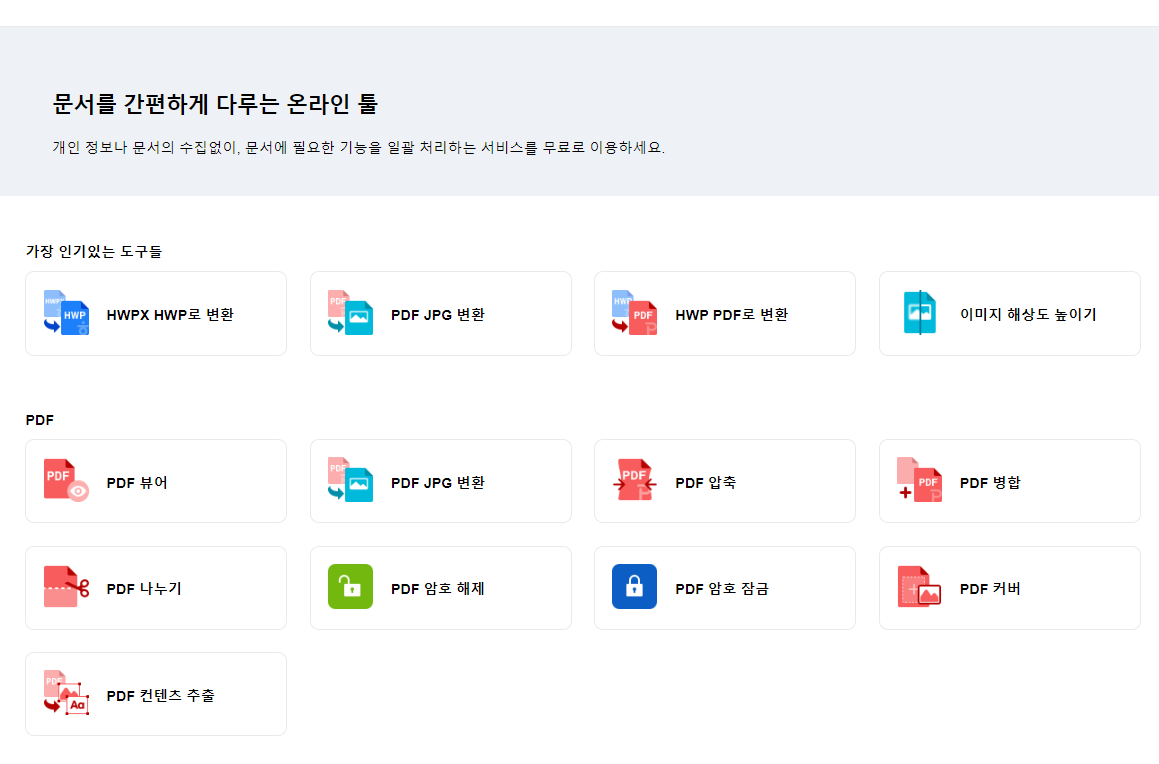Viewport: 1159px width, 764px height.
Task: Open the PDF 뷰어 tool card
Action: click(x=155, y=480)
